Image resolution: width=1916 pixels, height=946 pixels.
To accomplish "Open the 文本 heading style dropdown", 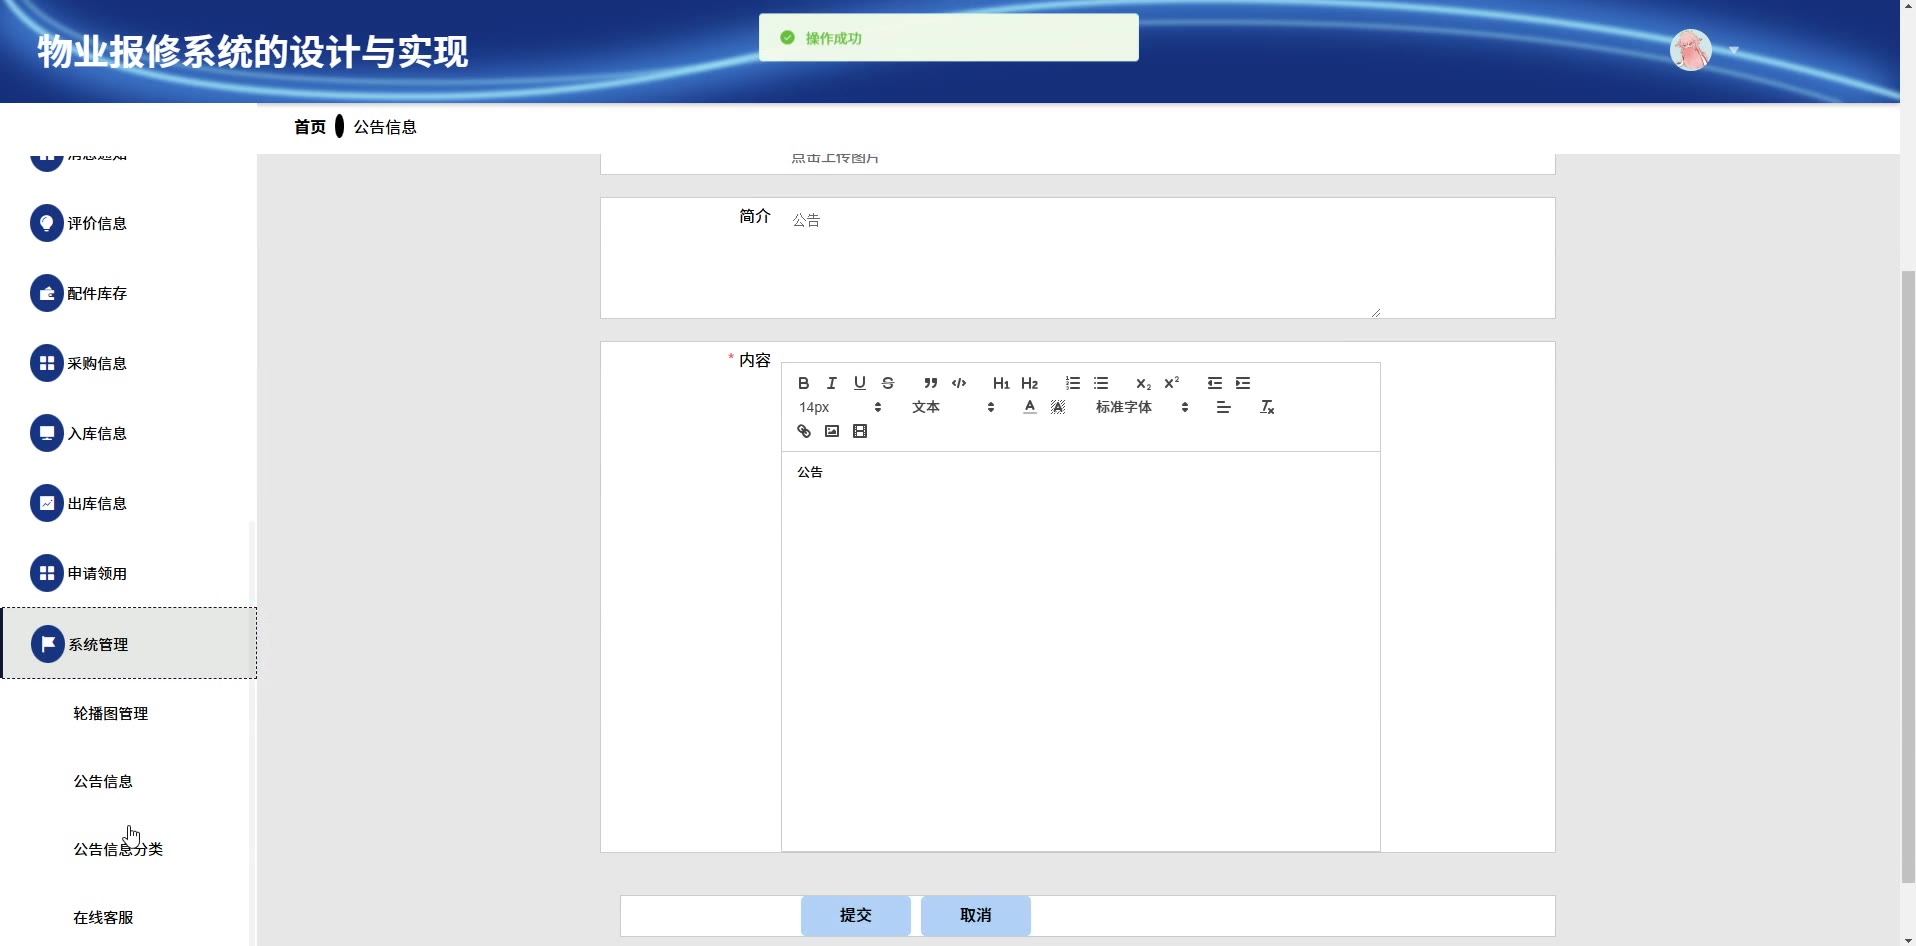I will (953, 407).
